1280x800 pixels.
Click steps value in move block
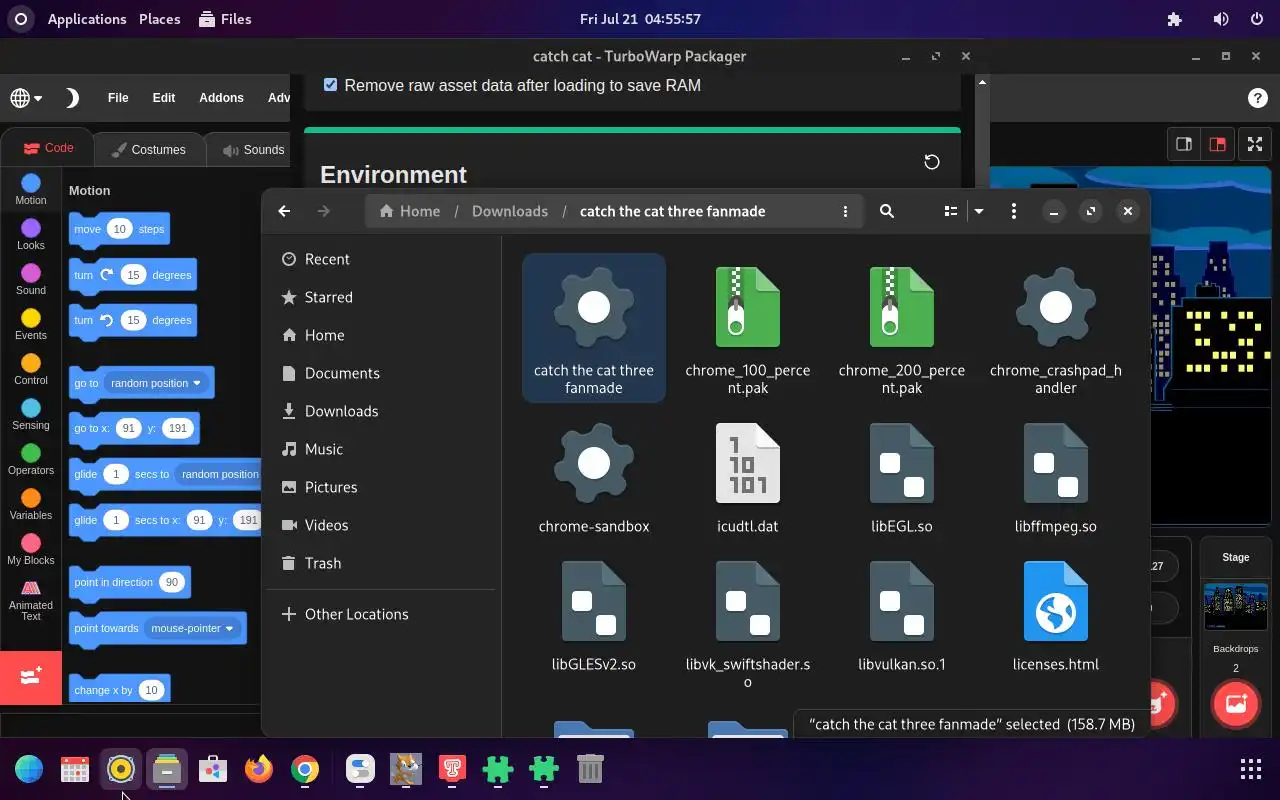pos(119,229)
